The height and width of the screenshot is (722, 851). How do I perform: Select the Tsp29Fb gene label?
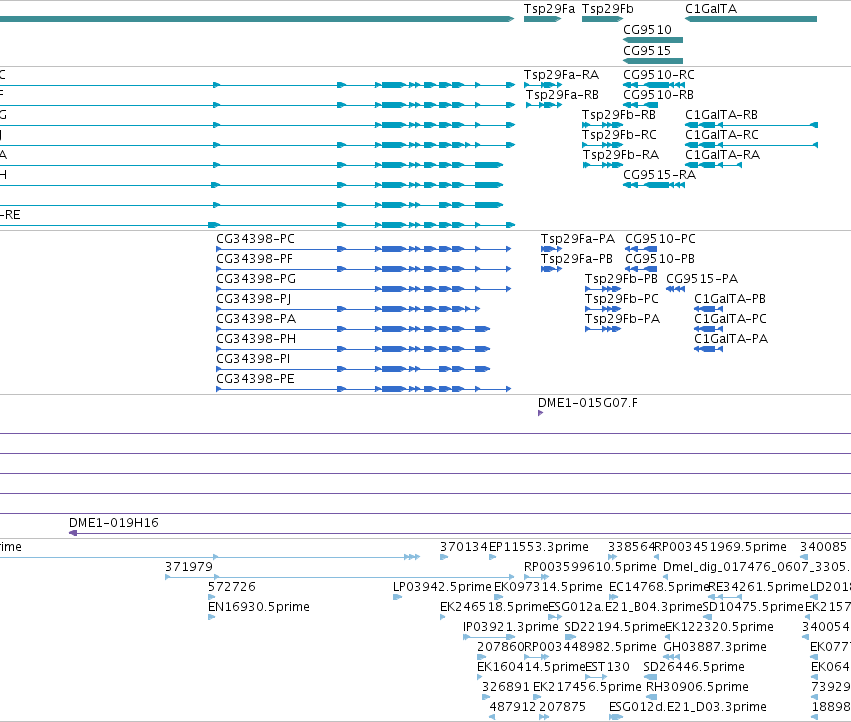(x=607, y=9)
